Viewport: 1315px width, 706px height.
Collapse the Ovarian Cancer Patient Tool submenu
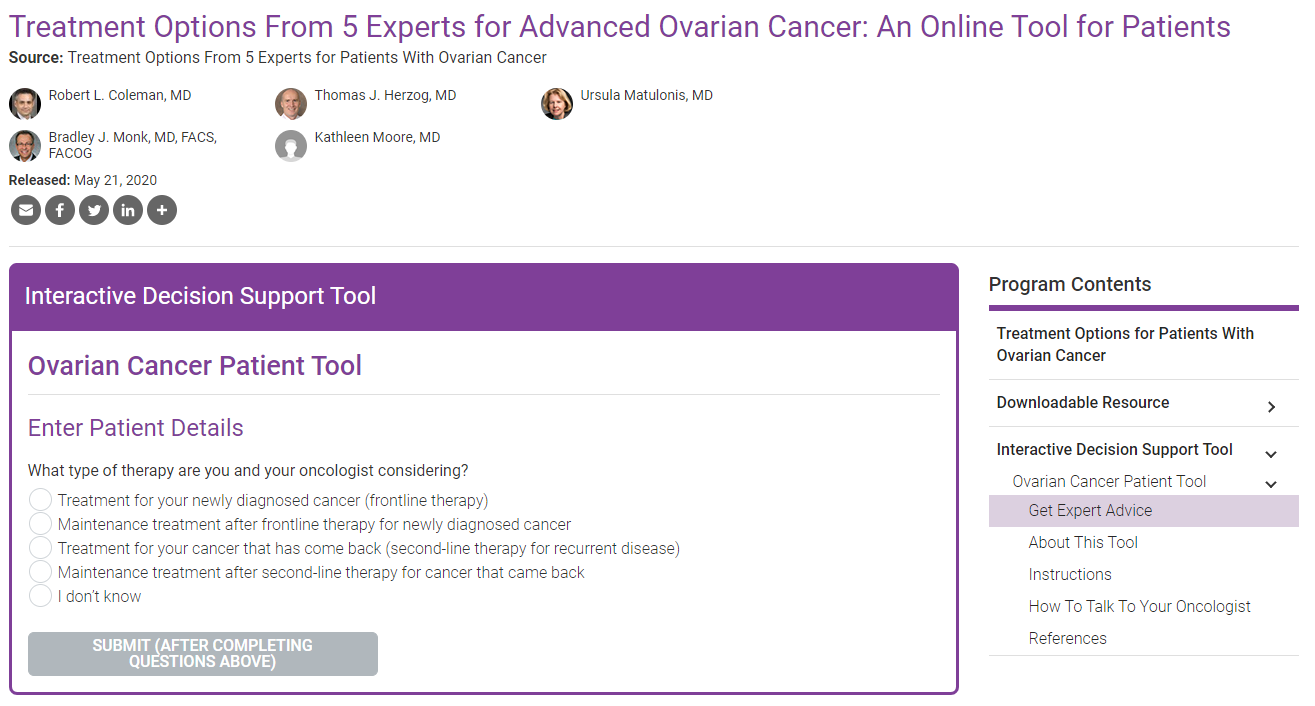coord(1271,484)
